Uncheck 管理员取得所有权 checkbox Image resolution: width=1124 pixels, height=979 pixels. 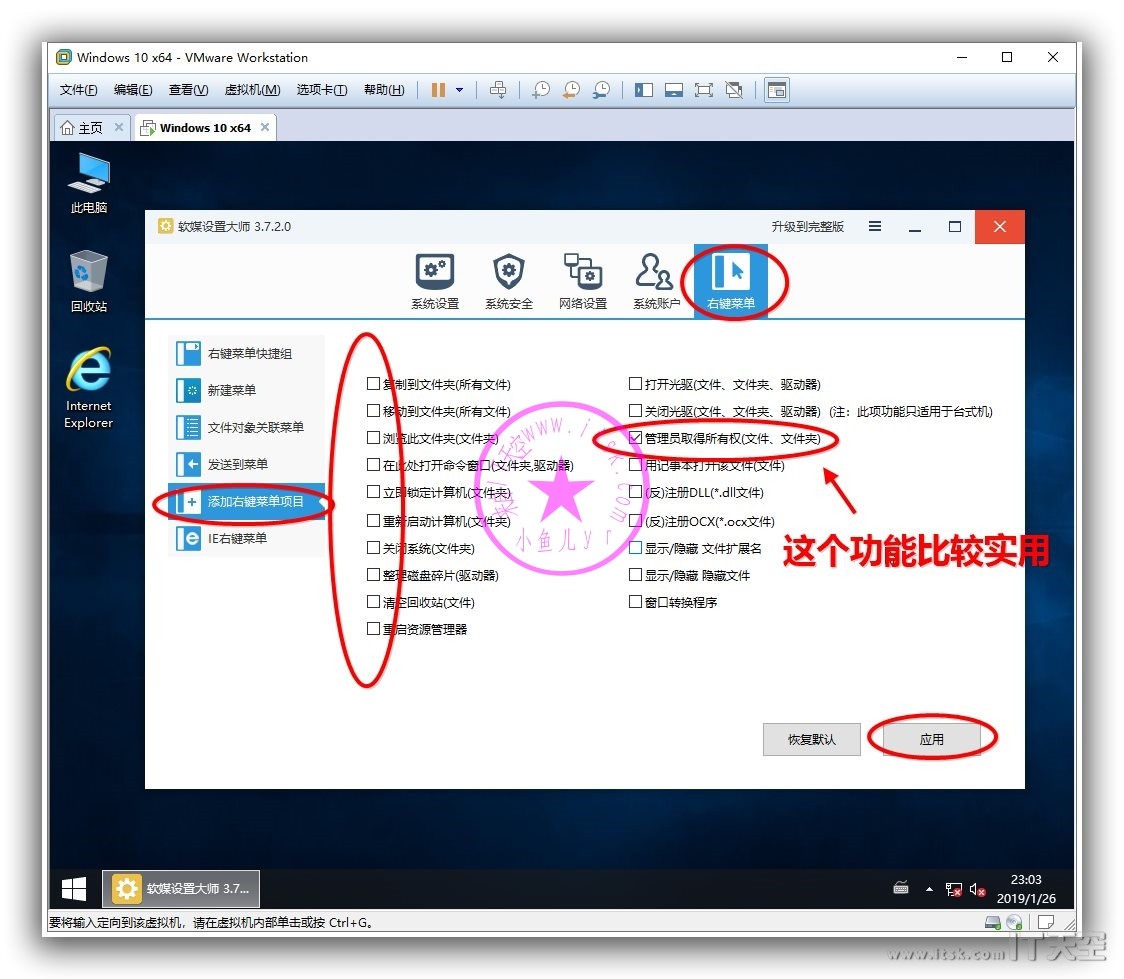click(635, 438)
